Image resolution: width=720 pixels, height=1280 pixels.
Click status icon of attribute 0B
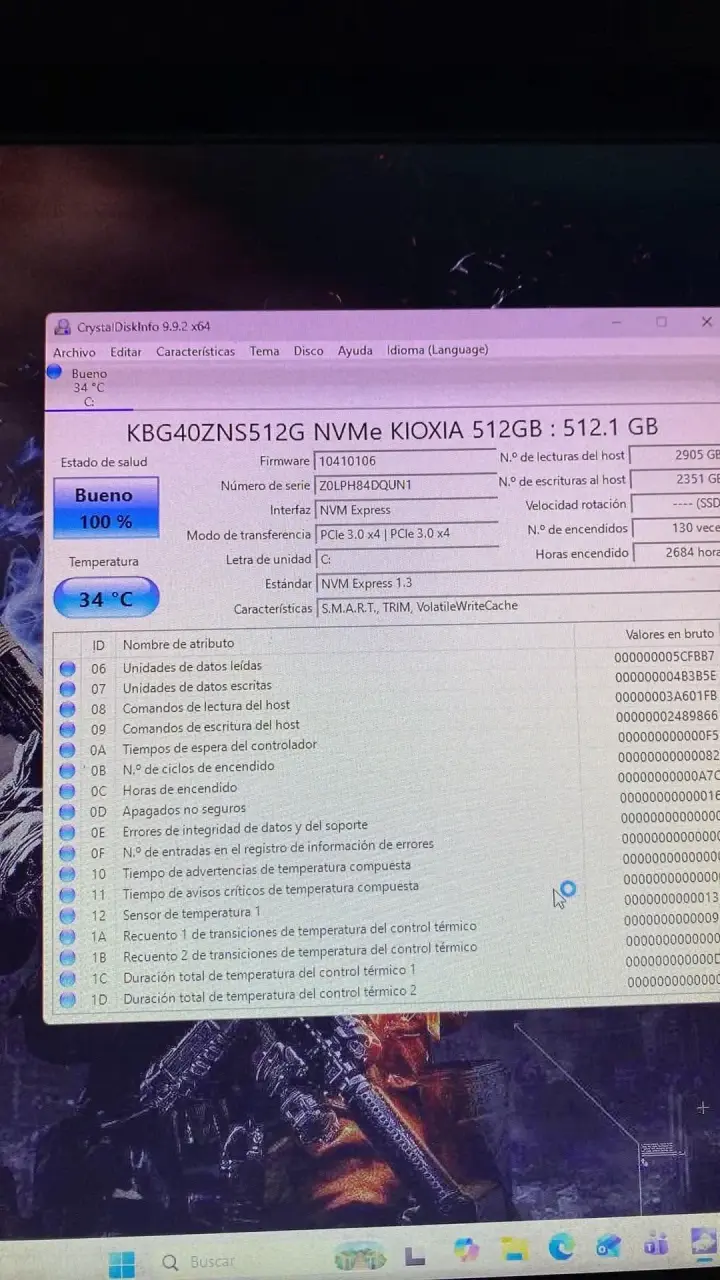[x=67, y=771]
